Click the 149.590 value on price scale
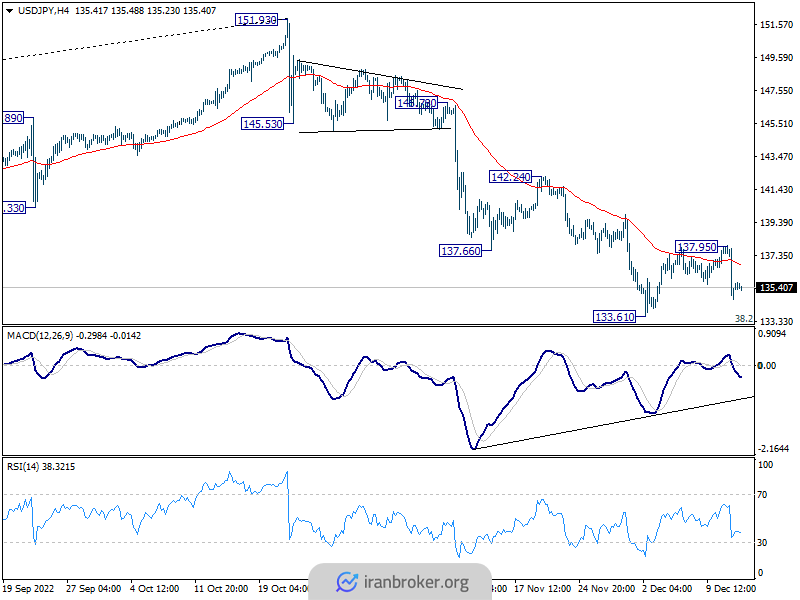Viewport: 800px width, 600px height. click(777, 58)
